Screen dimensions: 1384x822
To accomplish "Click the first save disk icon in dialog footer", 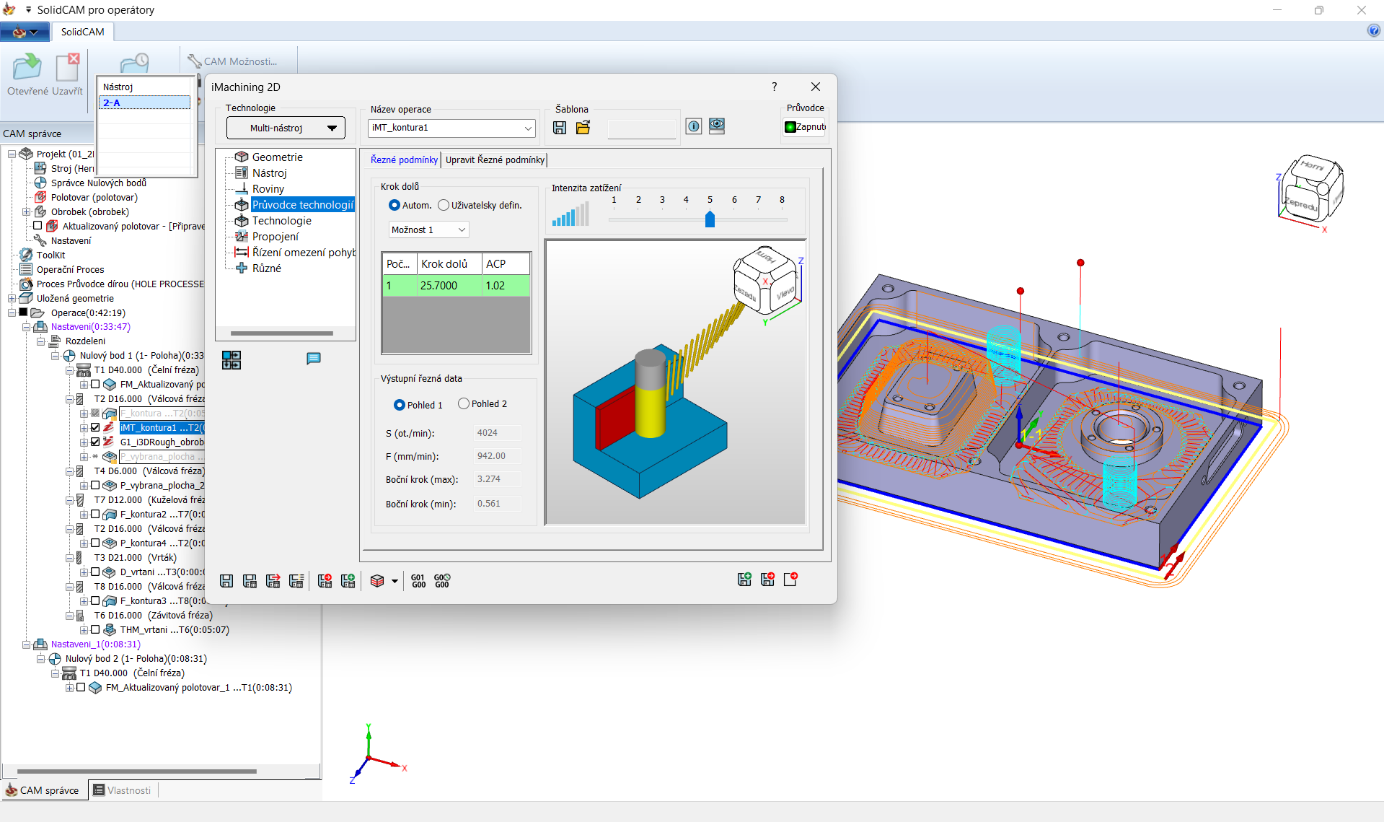I will point(227,581).
